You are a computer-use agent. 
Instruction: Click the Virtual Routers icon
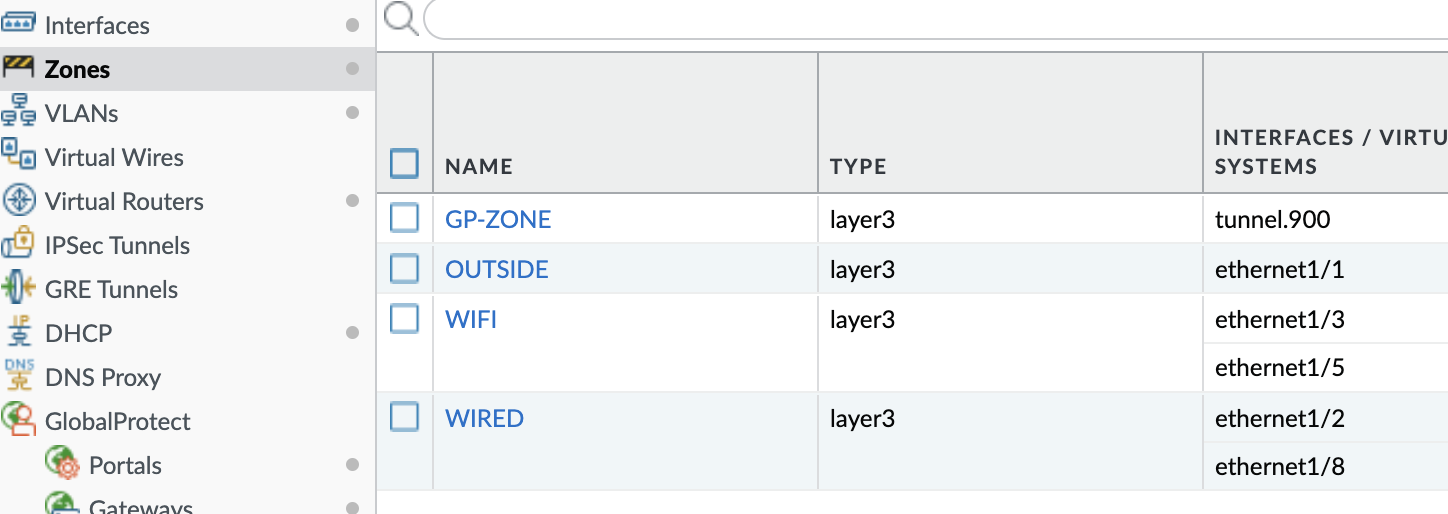click(x=19, y=201)
